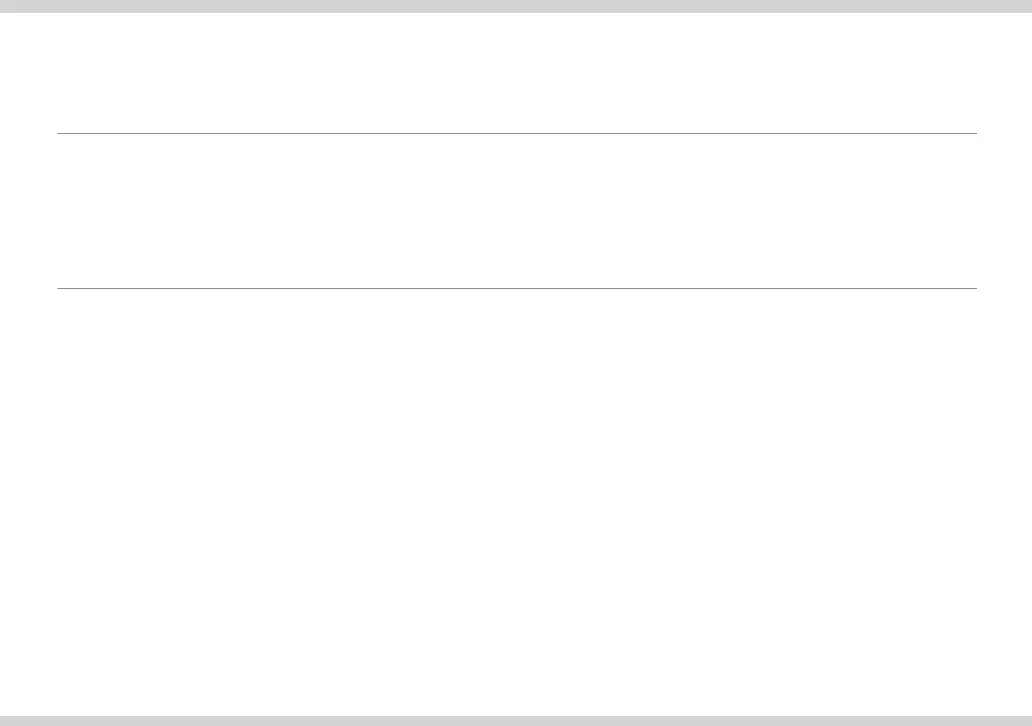Click the white left margin beside the divider lines
This screenshot has width=1032, height=726.
coord(28,211)
